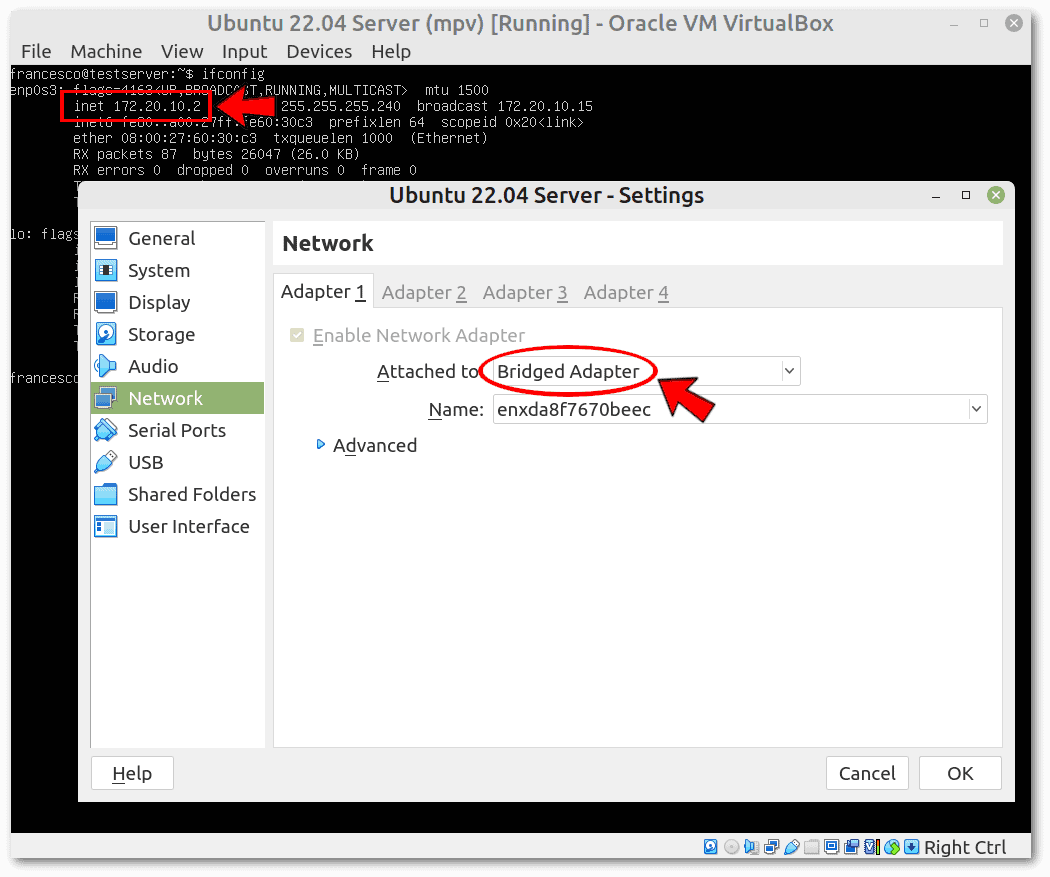
Task: Click the mouse integration globe status icon
Action: (892, 846)
